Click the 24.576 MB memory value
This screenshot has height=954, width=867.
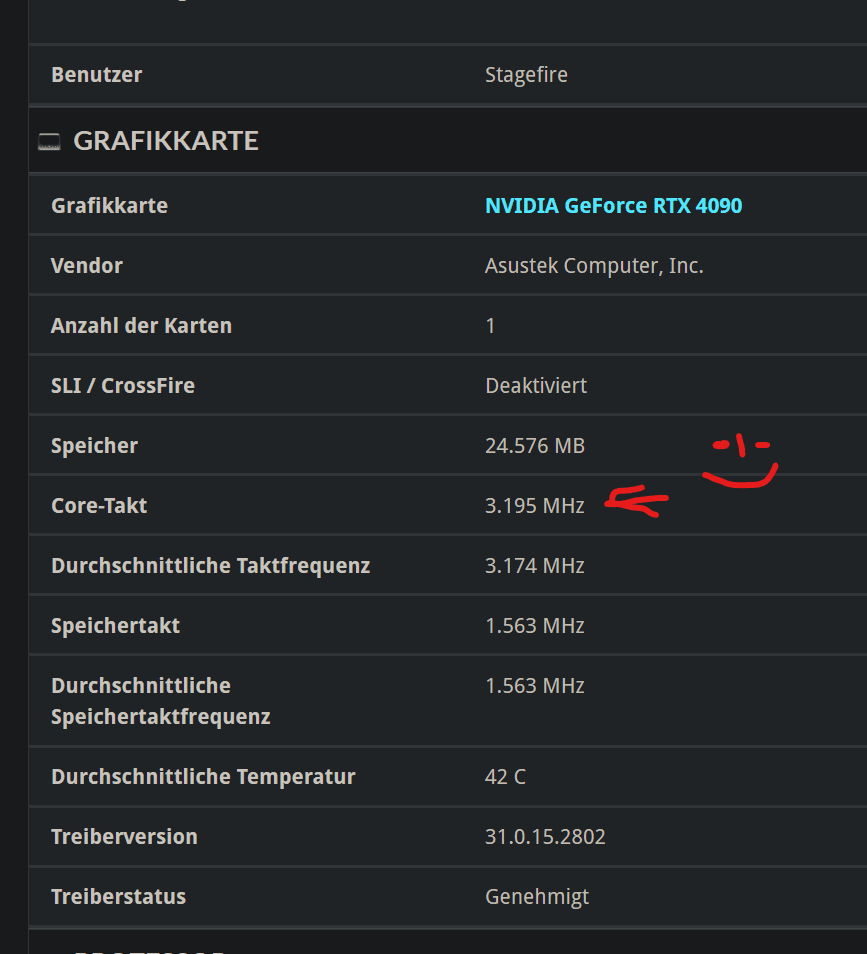[535, 446]
